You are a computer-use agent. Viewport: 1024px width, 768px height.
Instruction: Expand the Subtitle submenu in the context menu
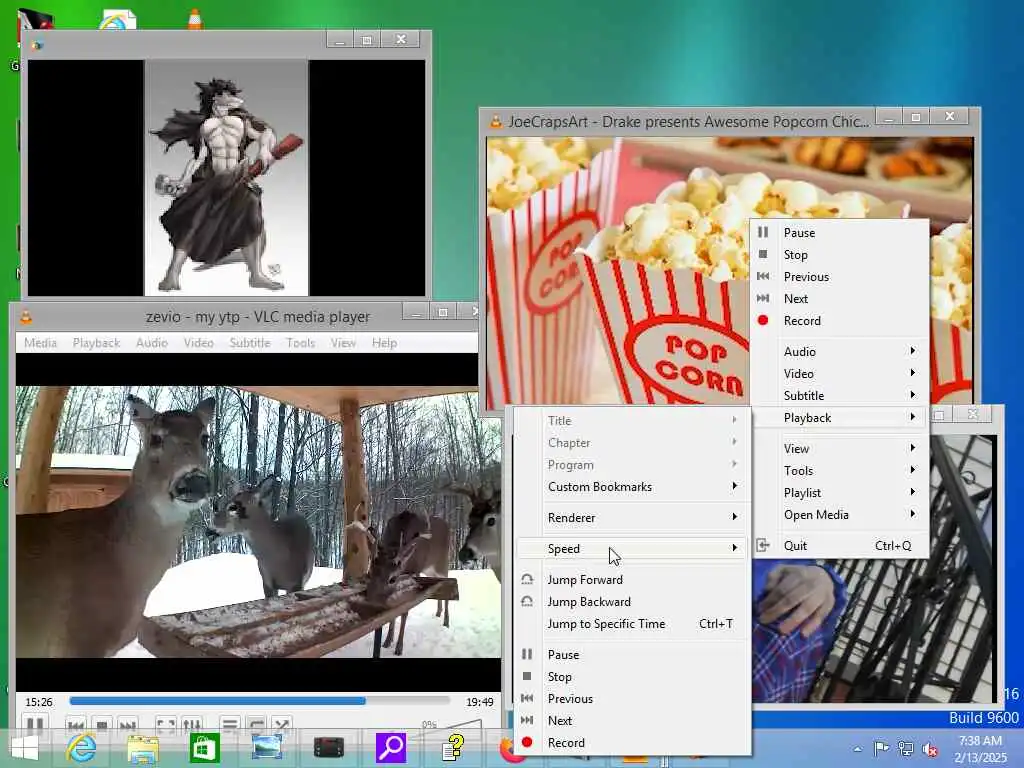tap(840, 396)
